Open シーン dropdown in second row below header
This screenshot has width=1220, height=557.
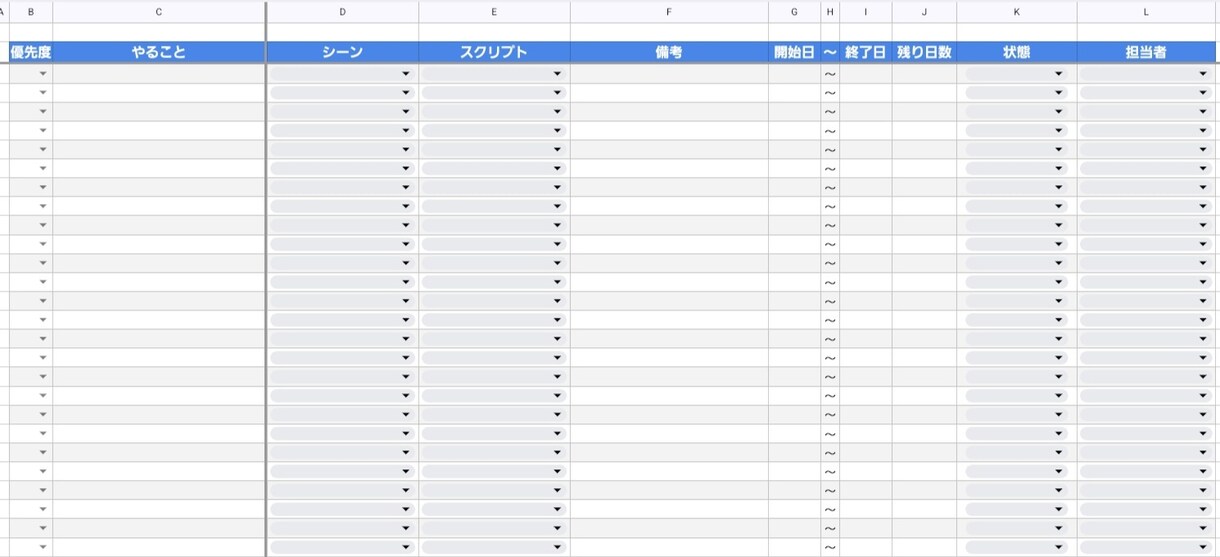click(x=406, y=93)
